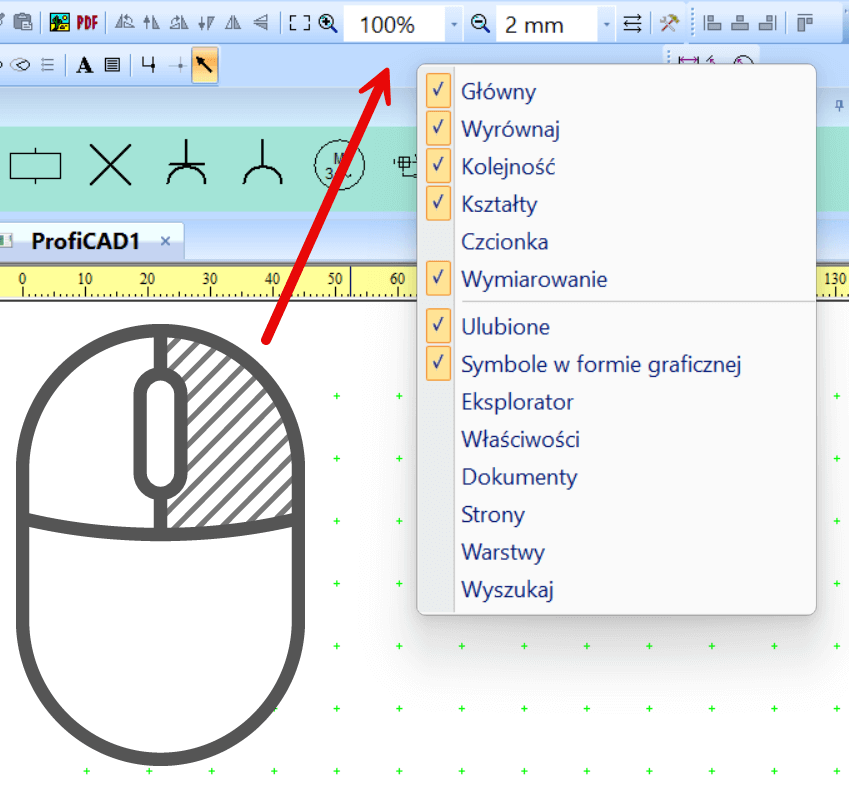Rotate selection counter-clockwise with curved-arrow triangle icon
The width and height of the screenshot is (849, 785).
point(125,23)
